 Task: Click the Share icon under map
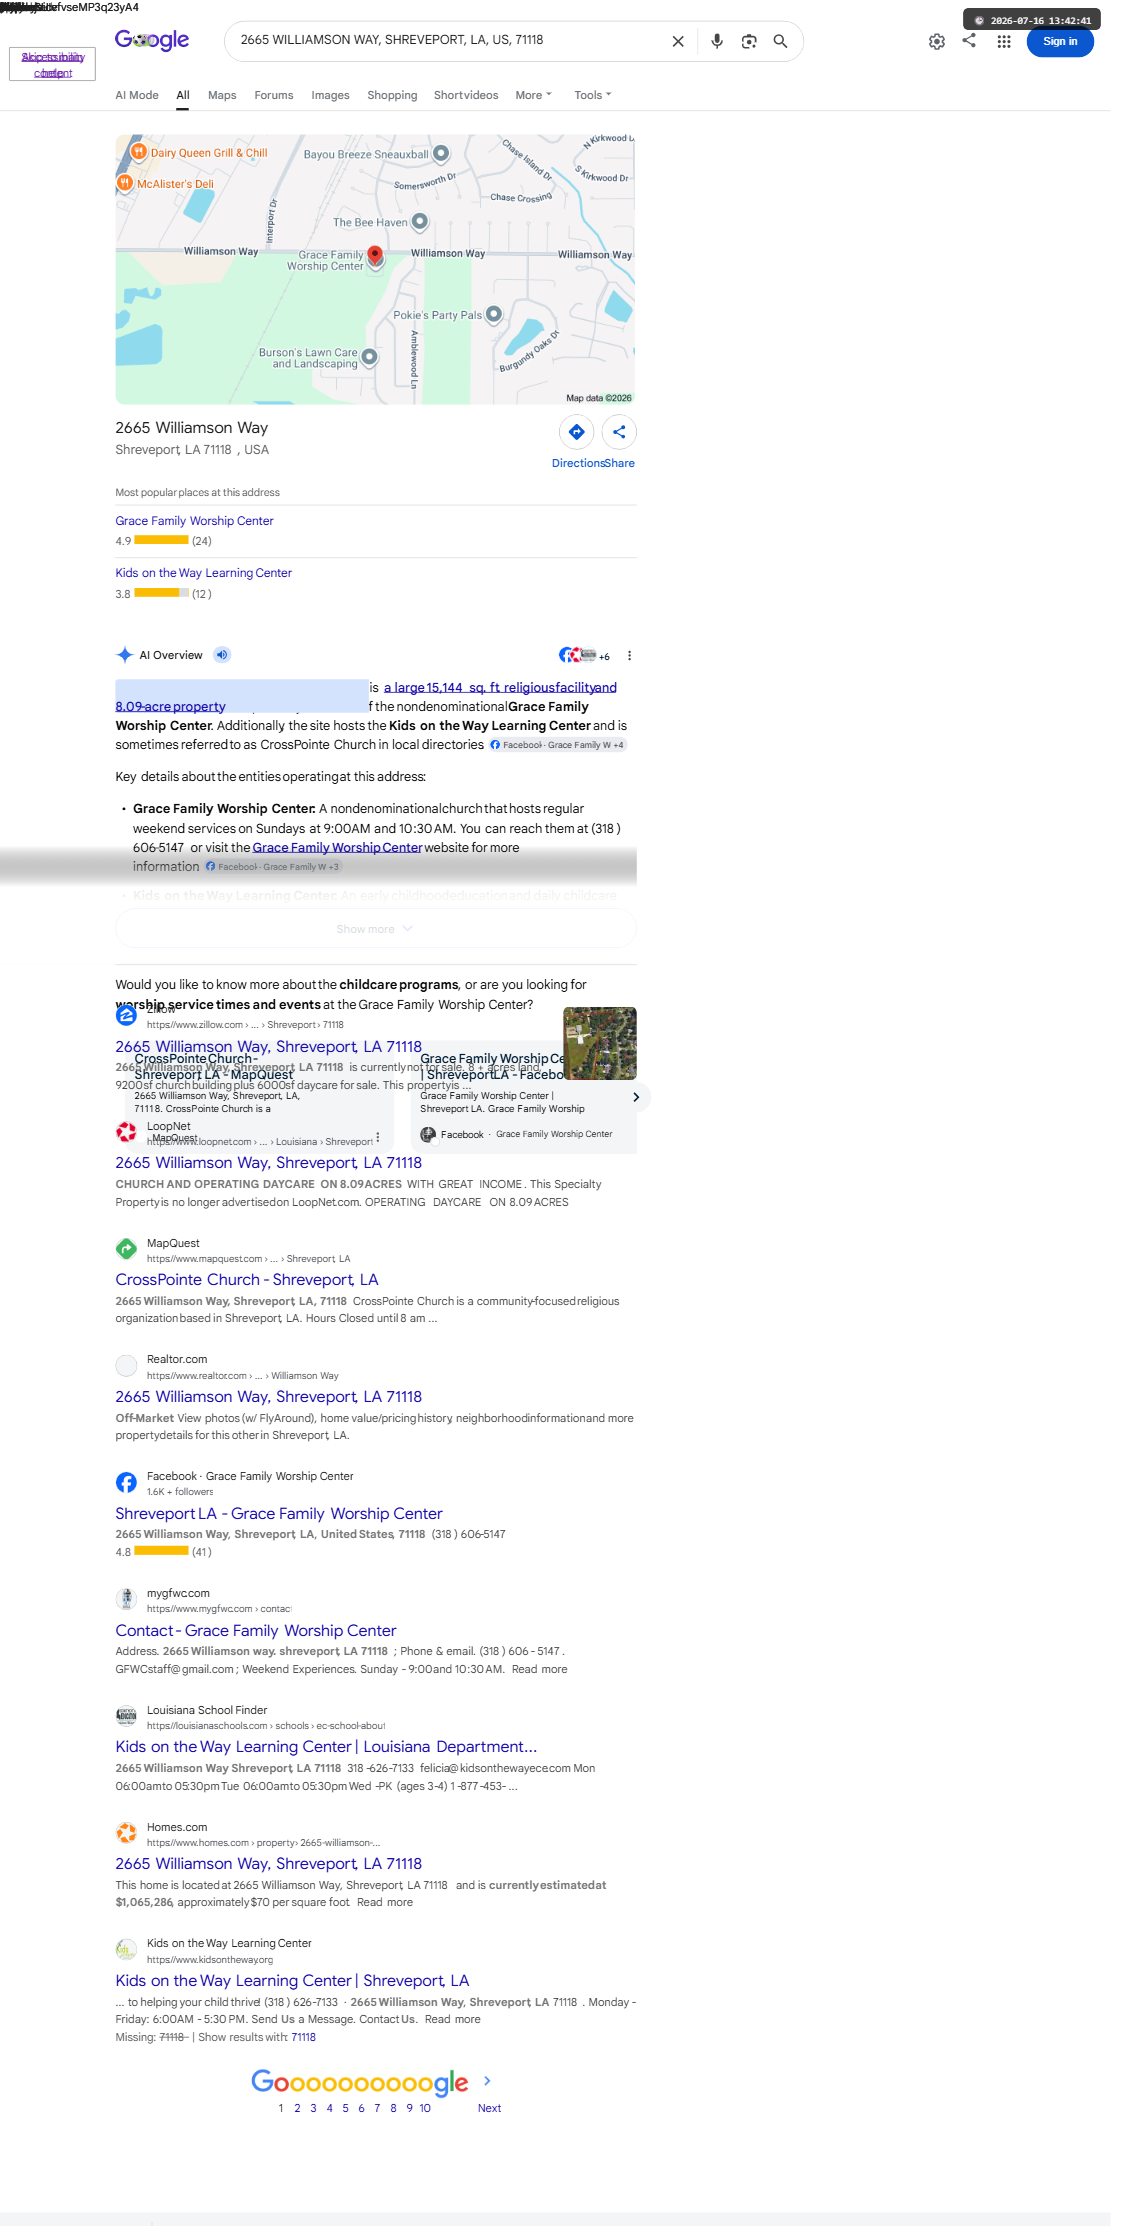pyautogui.click(x=619, y=432)
